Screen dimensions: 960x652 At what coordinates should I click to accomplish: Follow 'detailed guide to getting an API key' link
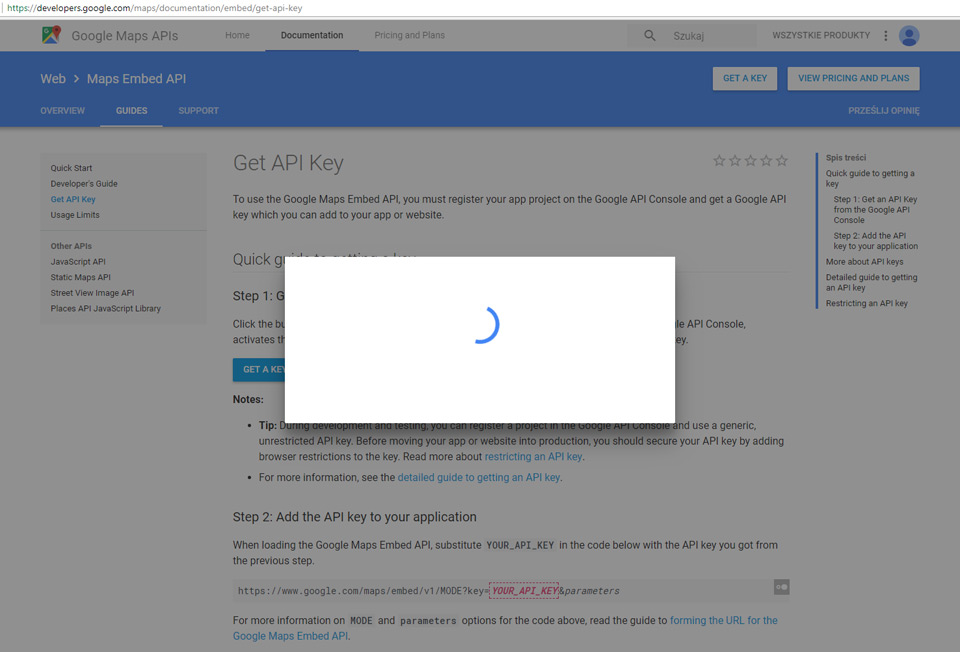479,478
